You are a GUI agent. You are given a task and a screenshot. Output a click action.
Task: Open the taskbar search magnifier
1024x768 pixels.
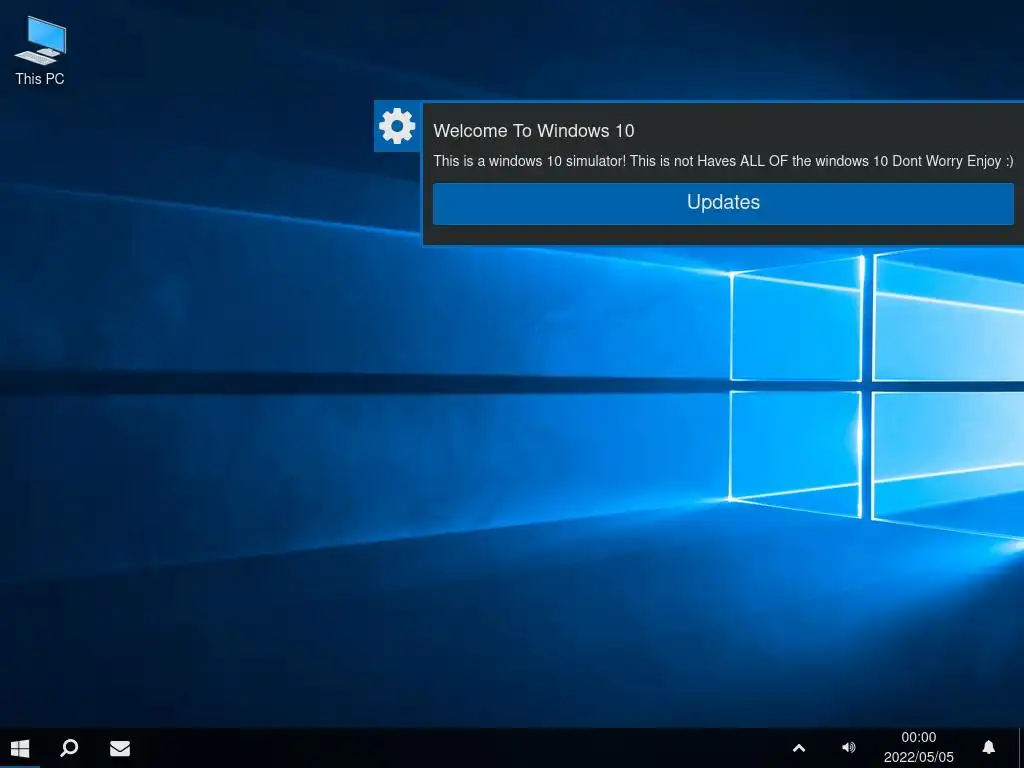click(69, 748)
